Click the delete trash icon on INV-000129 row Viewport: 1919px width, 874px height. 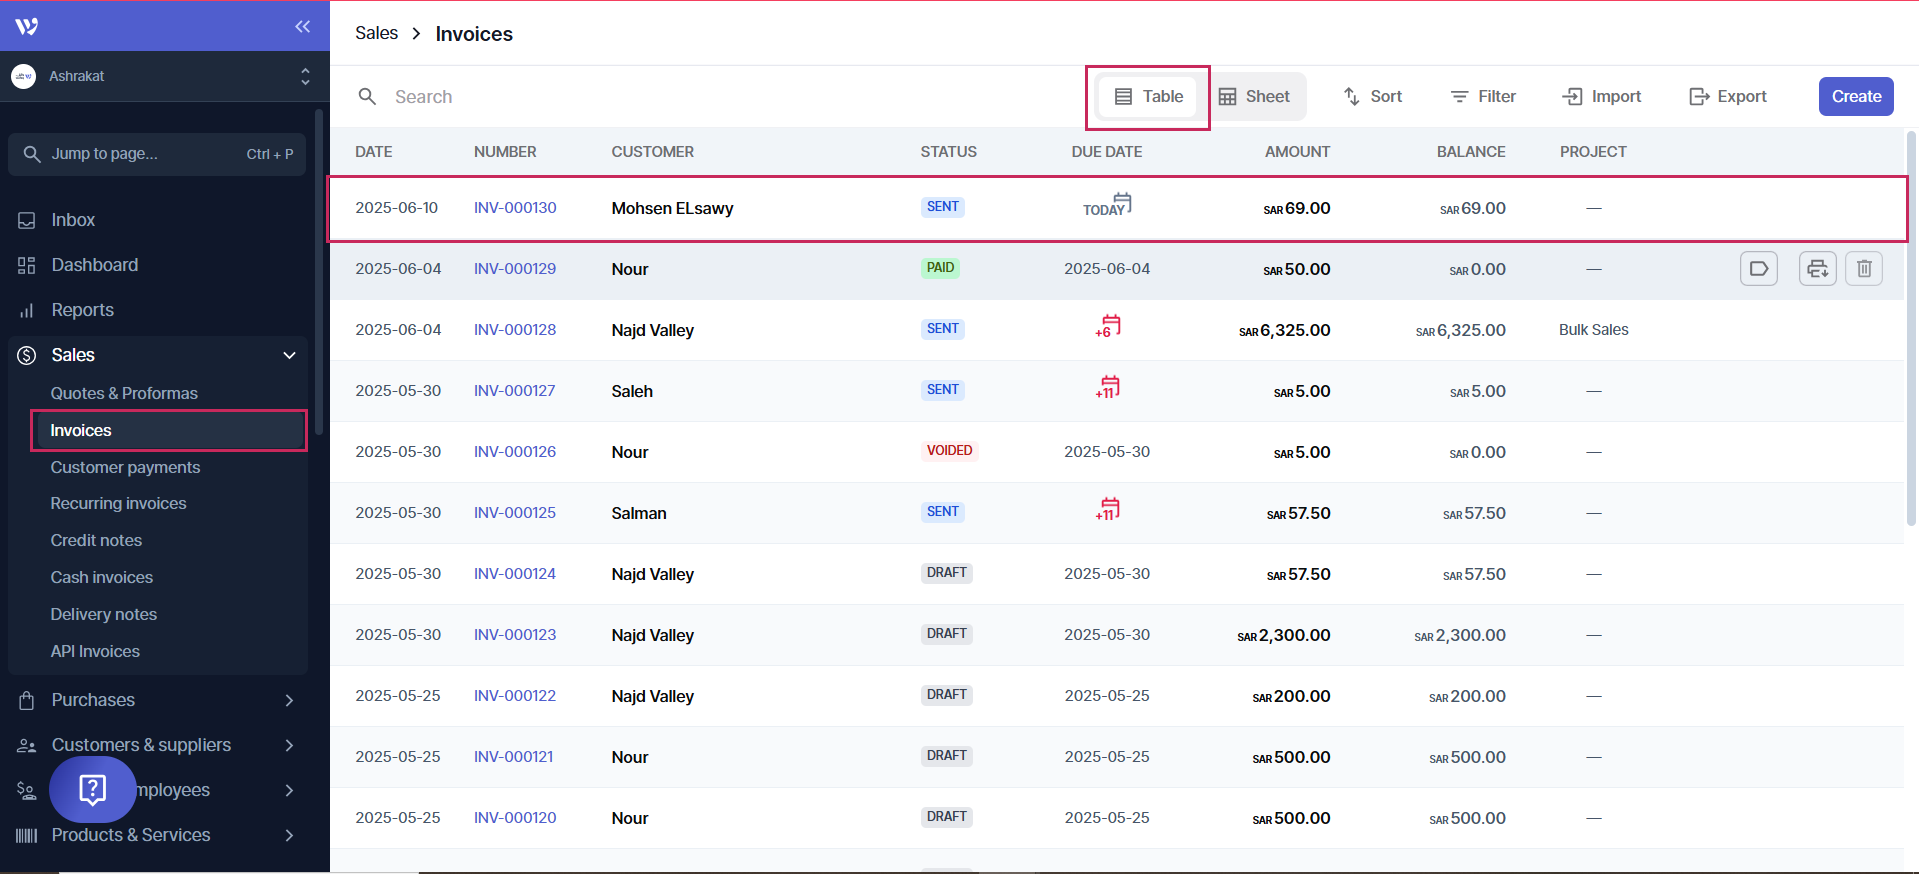(x=1863, y=269)
